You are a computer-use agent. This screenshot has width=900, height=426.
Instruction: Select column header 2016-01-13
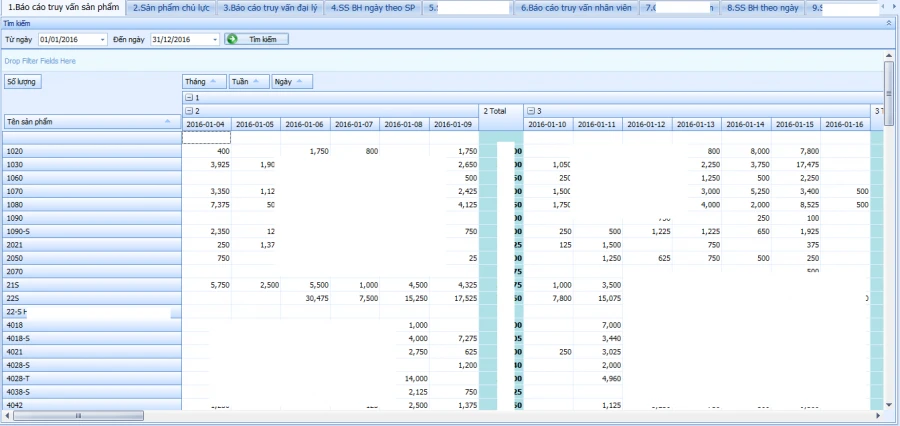(696, 124)
